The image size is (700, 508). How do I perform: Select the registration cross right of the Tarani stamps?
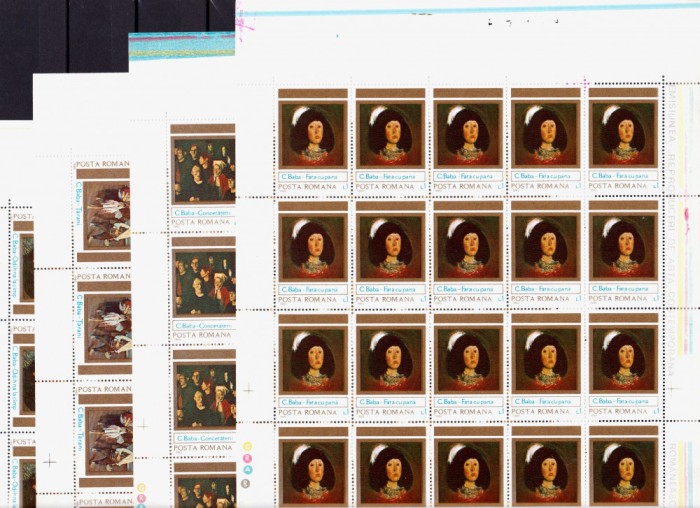click(143, 424)
